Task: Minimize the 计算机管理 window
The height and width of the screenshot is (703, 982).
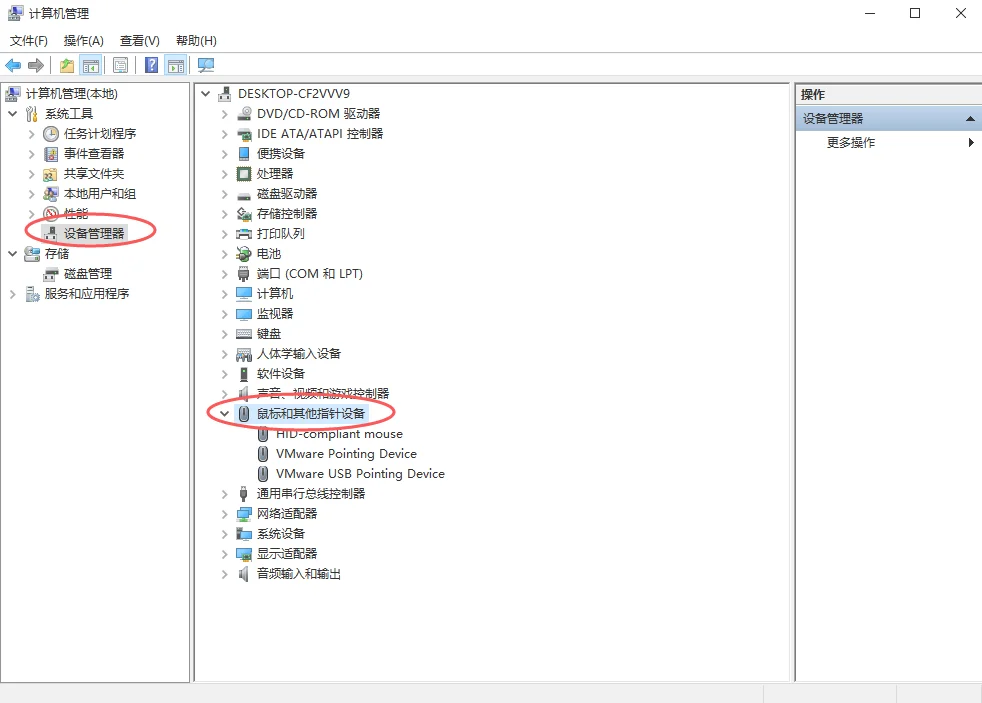Action: tap(870, 13)
